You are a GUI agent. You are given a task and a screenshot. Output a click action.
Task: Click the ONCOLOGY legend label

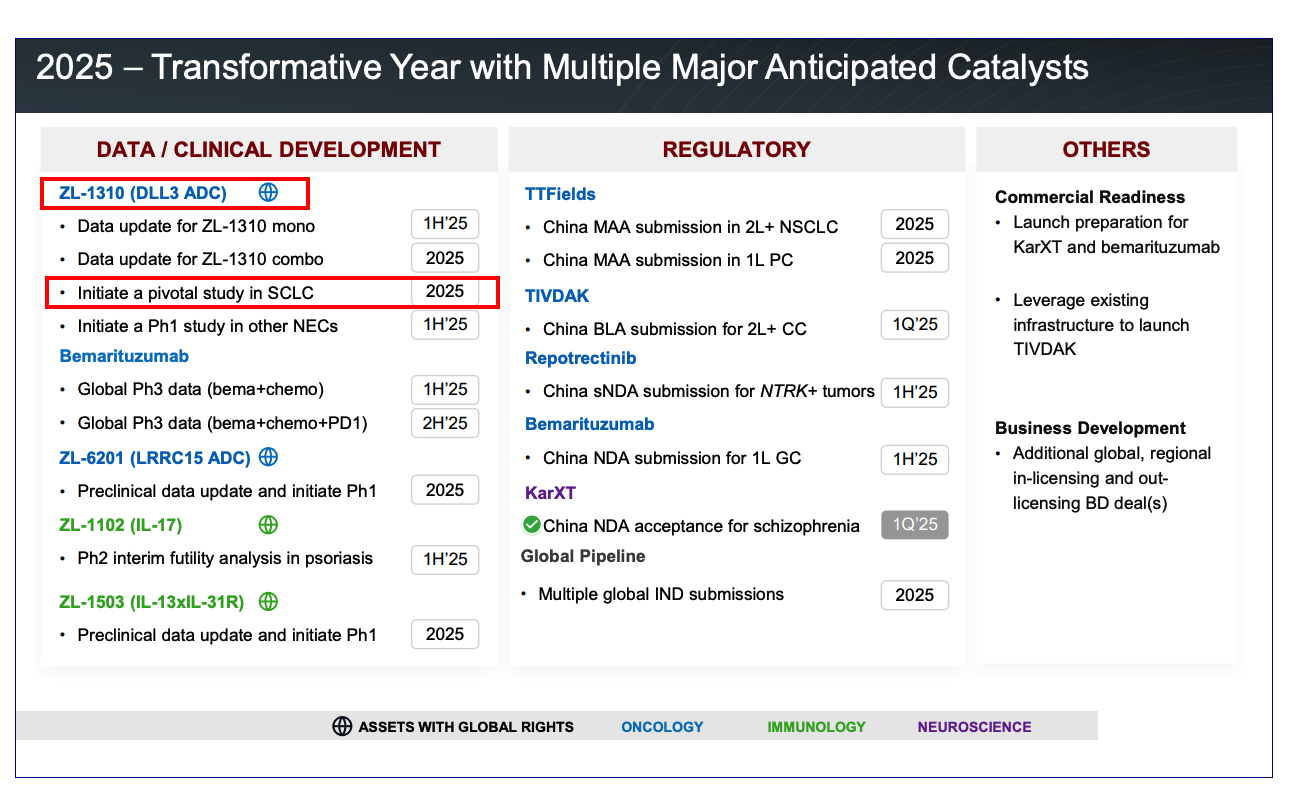tap(662, 727)
